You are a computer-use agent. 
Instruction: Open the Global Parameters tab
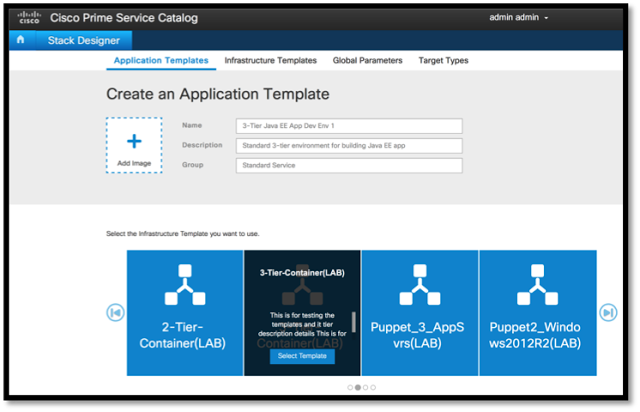pos(367,61)
